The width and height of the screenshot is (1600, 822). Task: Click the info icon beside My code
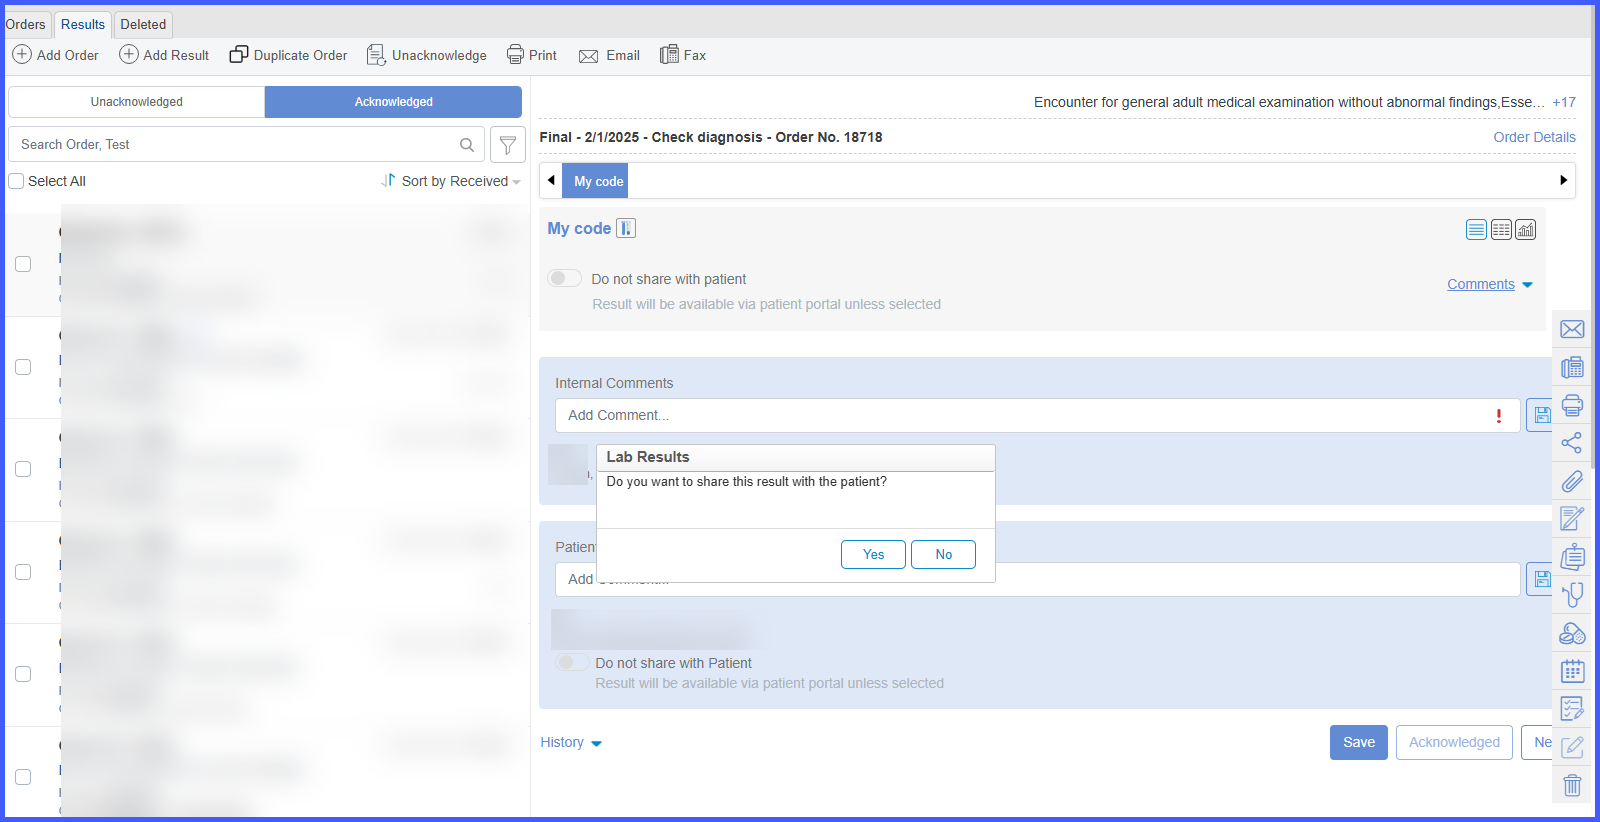click(626, 228)
